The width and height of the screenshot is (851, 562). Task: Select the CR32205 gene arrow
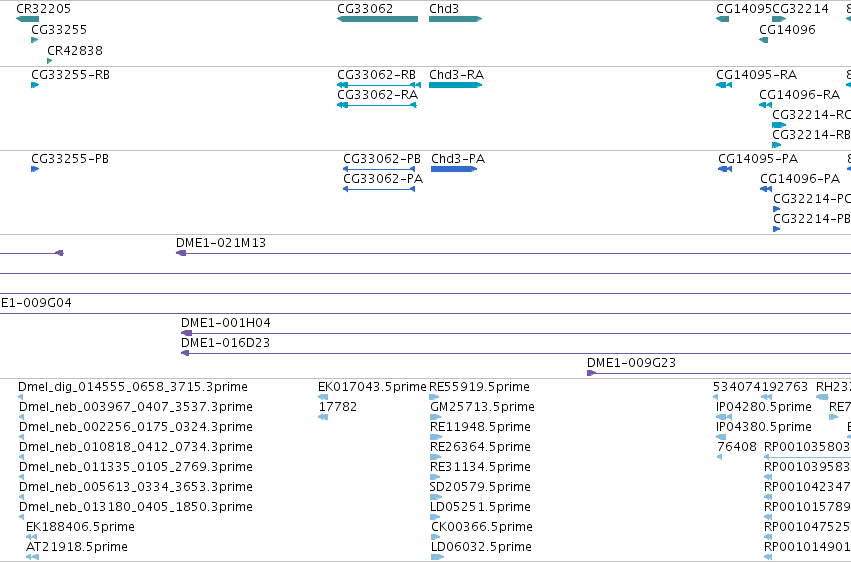coord(27,19)
